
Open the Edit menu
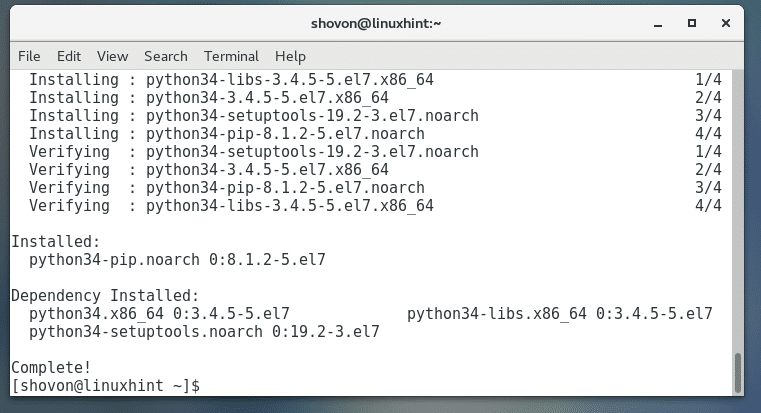[69, 56]
